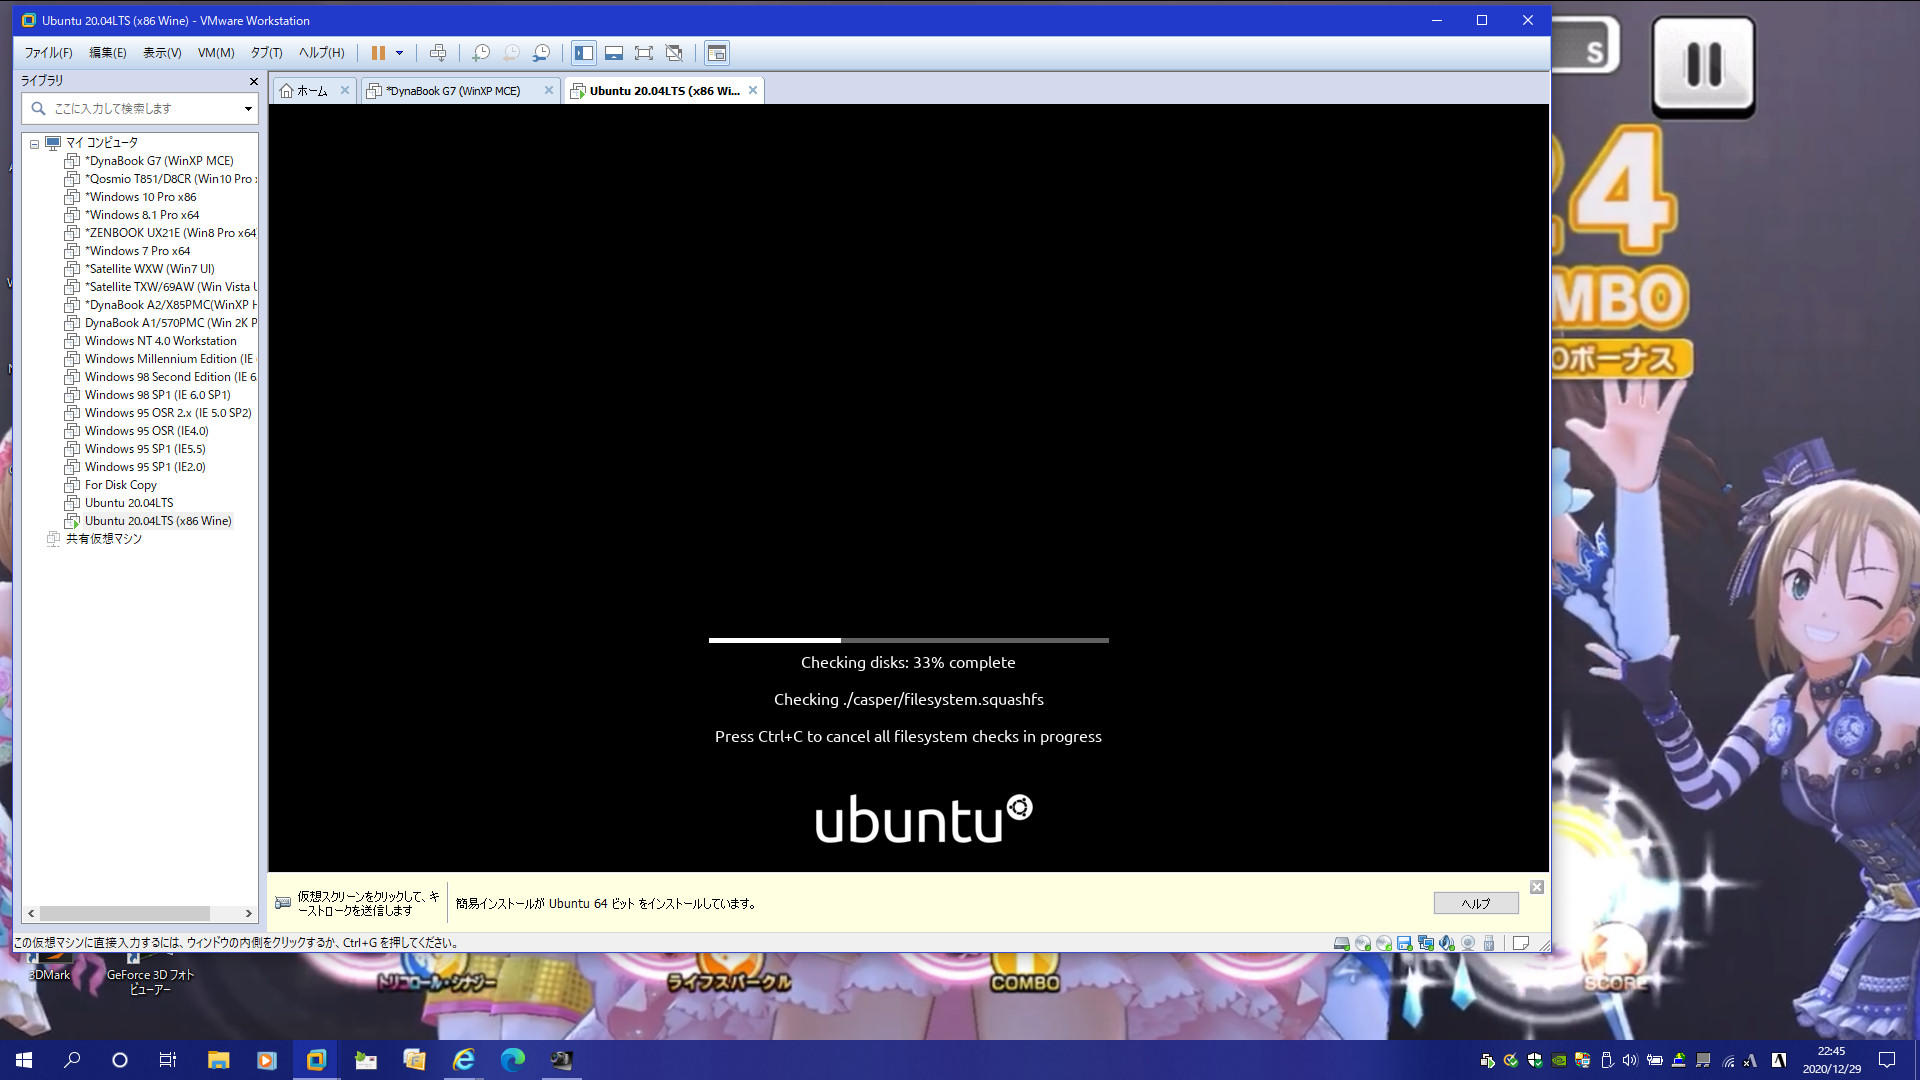Click the second CD/DVD drive status icon
This screenshot has width=1920, height=1080.
(1384, 943)
